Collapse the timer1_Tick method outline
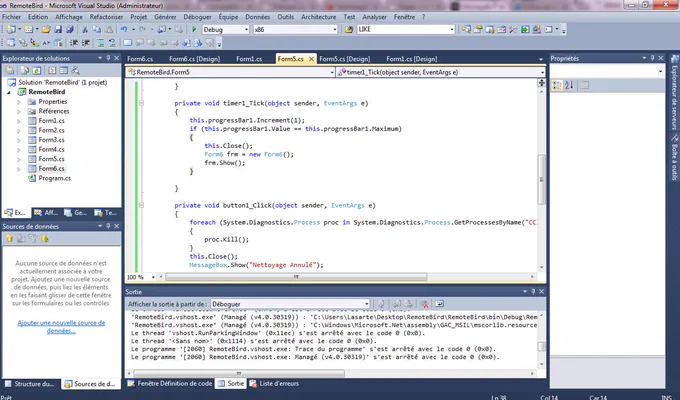680x400 pixels. [141, 103]
